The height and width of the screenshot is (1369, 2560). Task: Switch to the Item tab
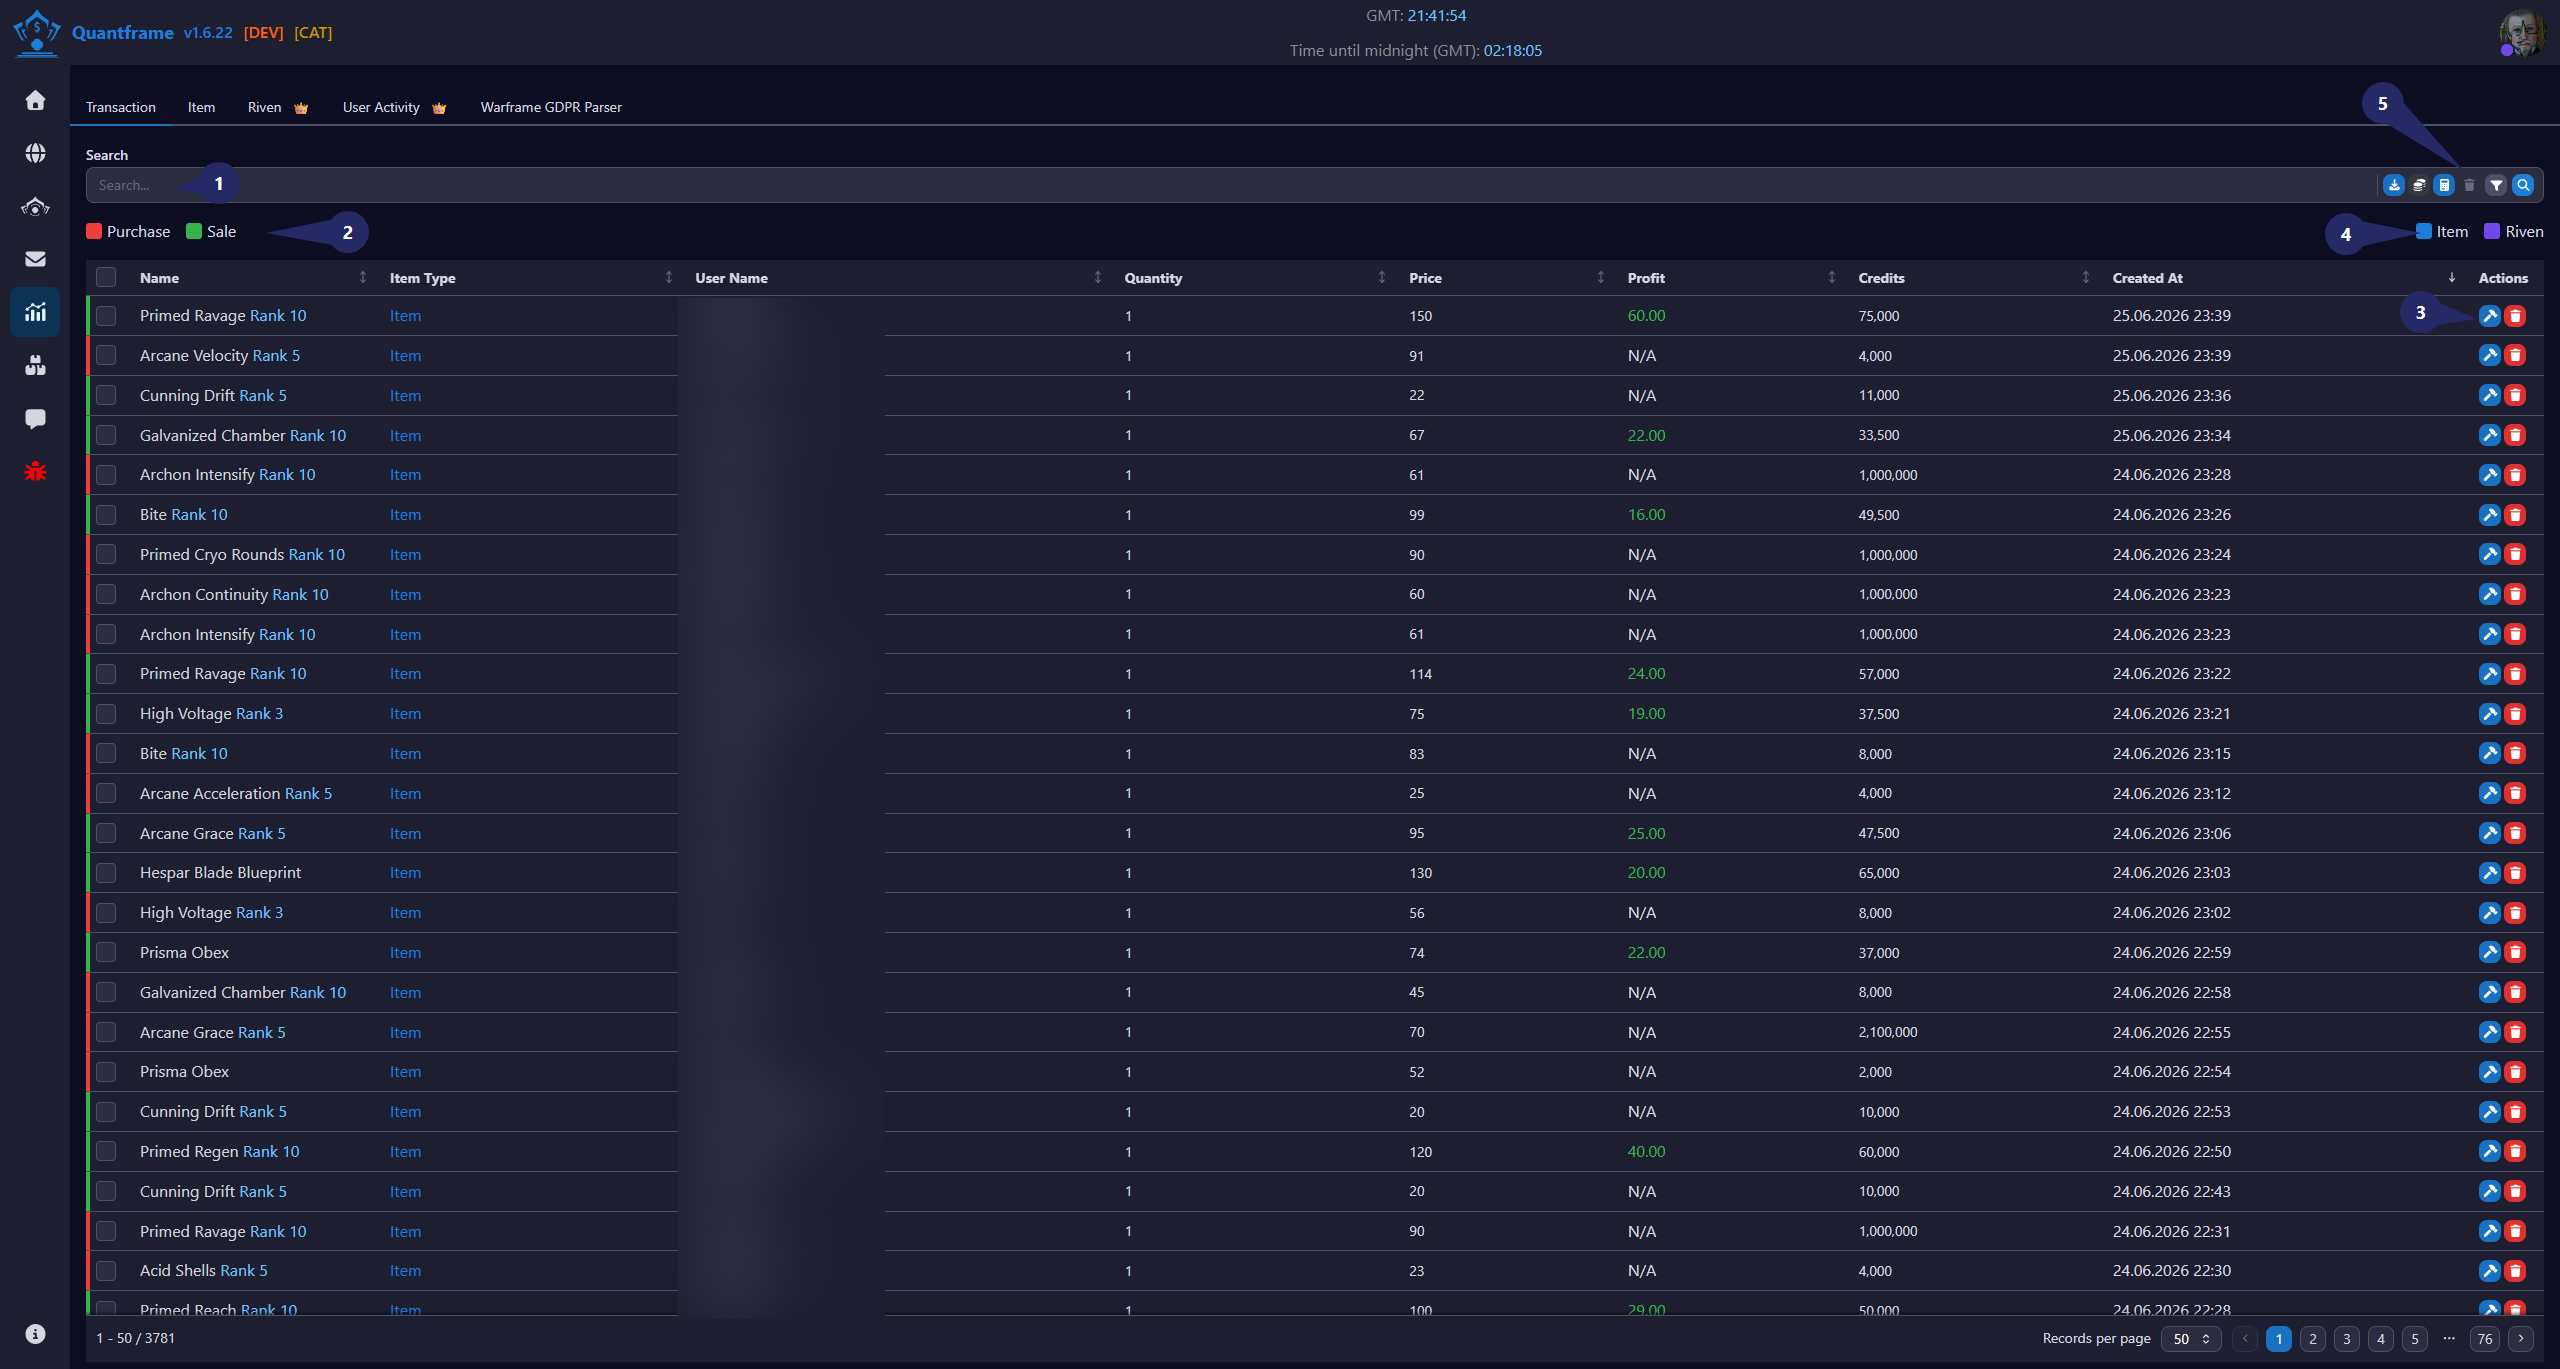(x=201, y=107)
